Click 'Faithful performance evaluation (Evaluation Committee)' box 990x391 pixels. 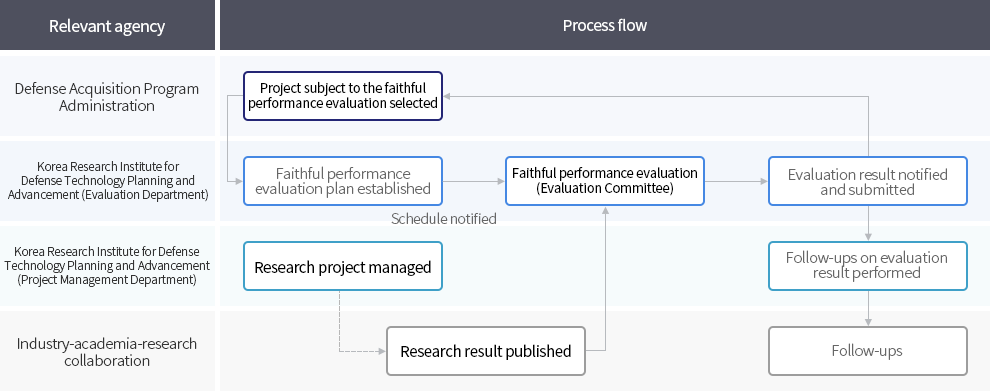605,181
